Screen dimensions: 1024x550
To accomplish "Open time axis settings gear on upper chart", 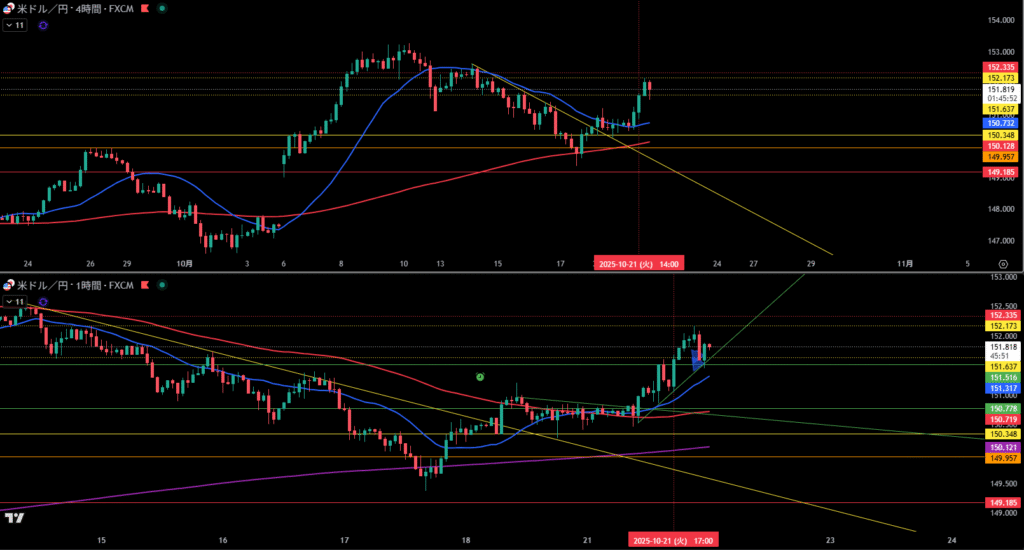I will 1003,264.
